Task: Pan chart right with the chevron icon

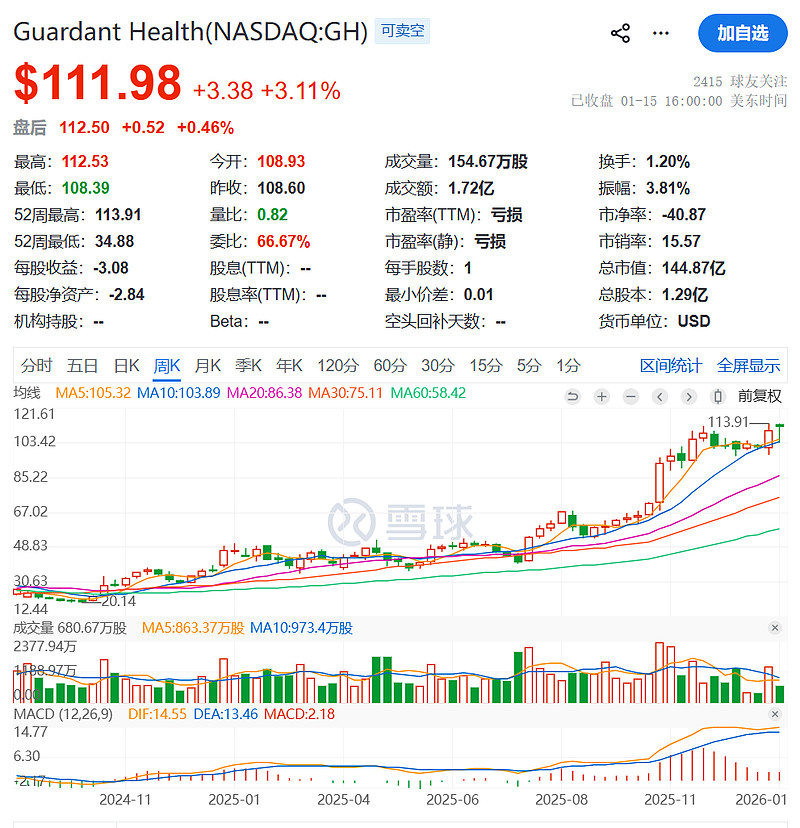Action: pyautogui.click(x=689, y=396)
